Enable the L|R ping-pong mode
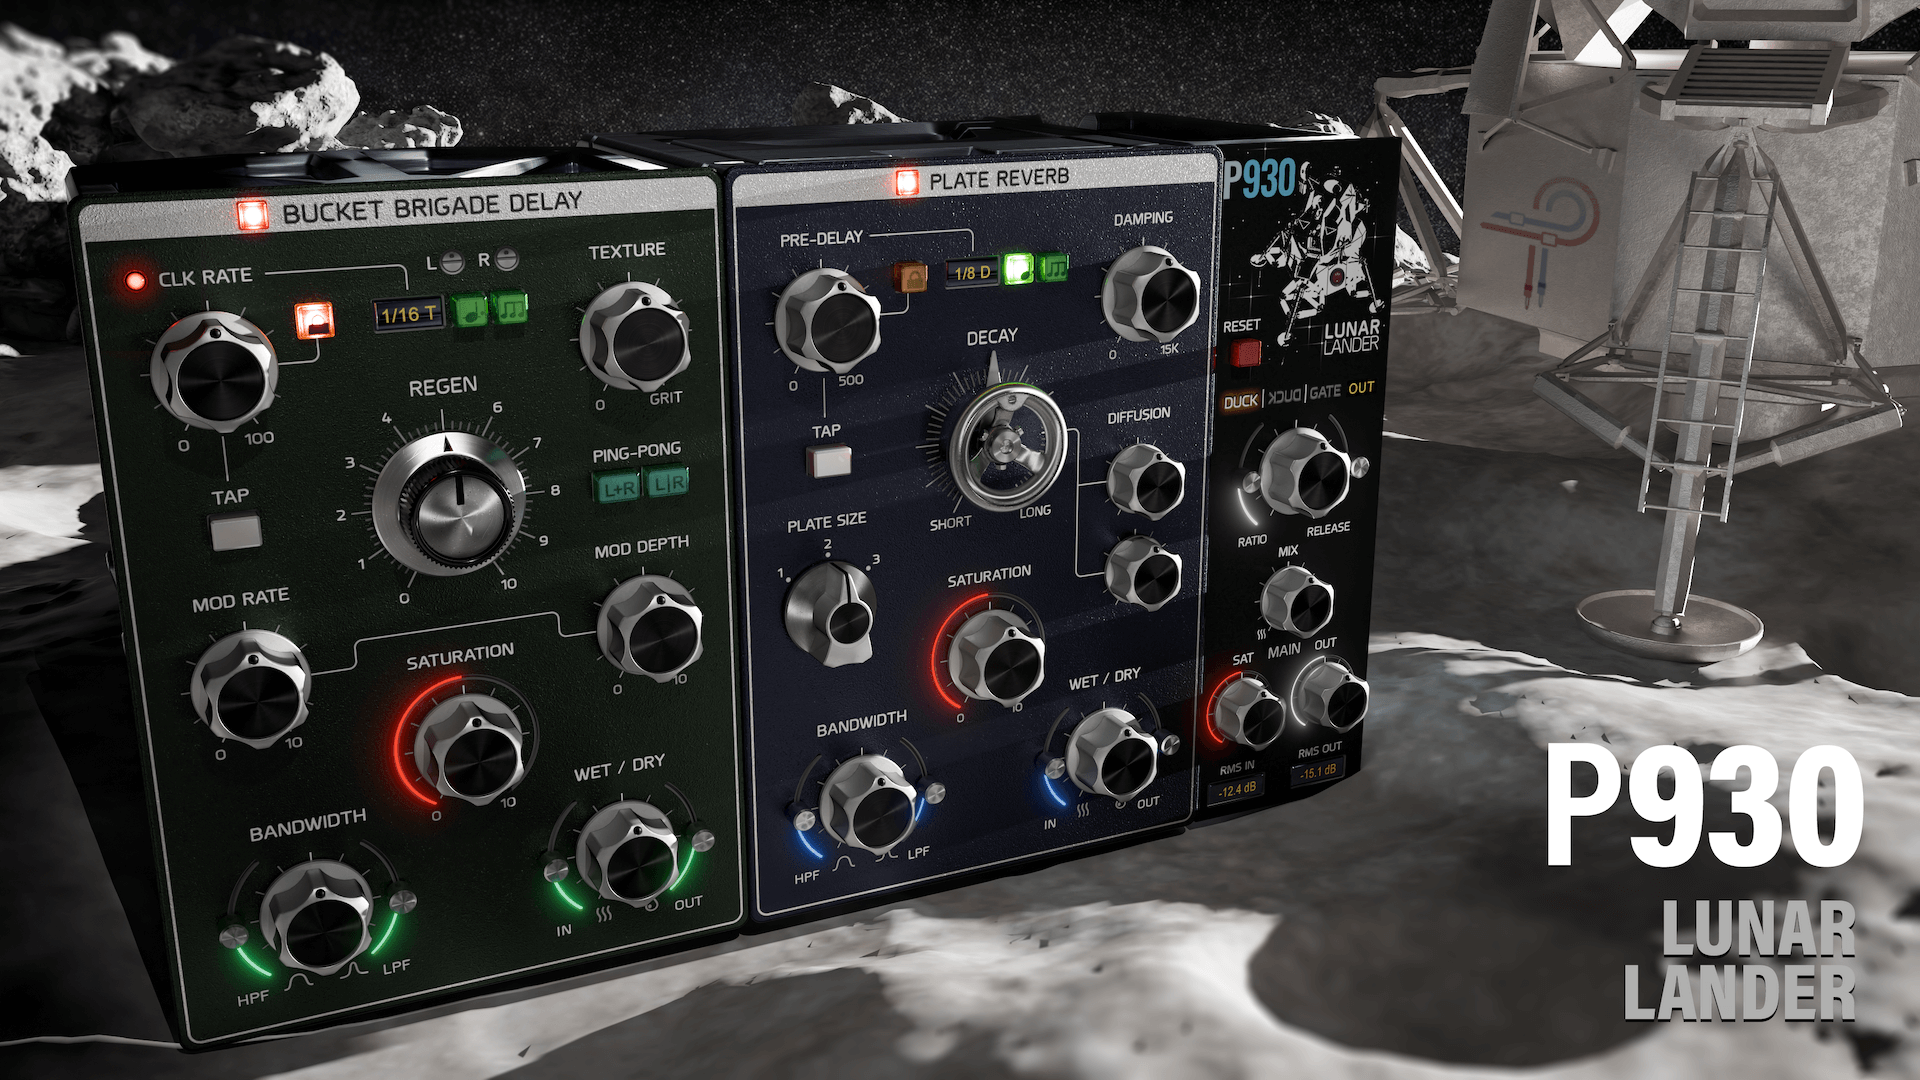 [x=667, y=483]
